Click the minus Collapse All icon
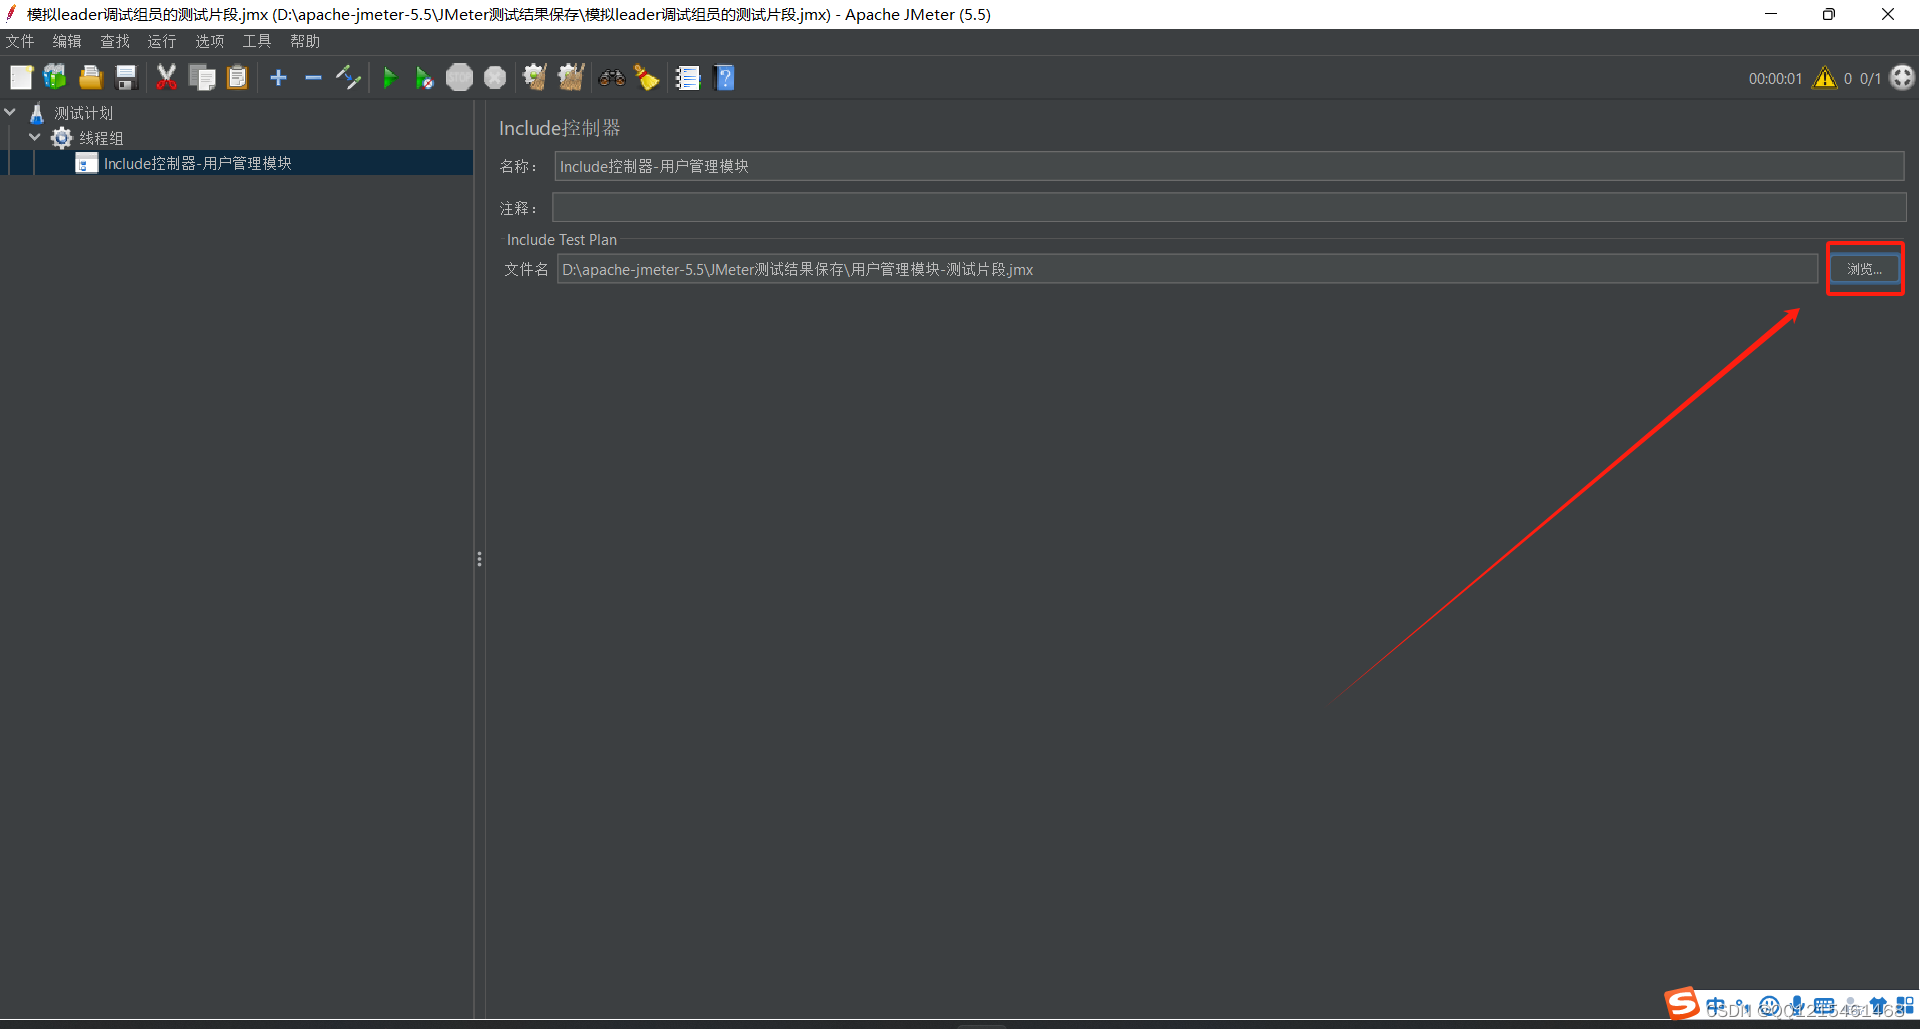 (313, 78)
